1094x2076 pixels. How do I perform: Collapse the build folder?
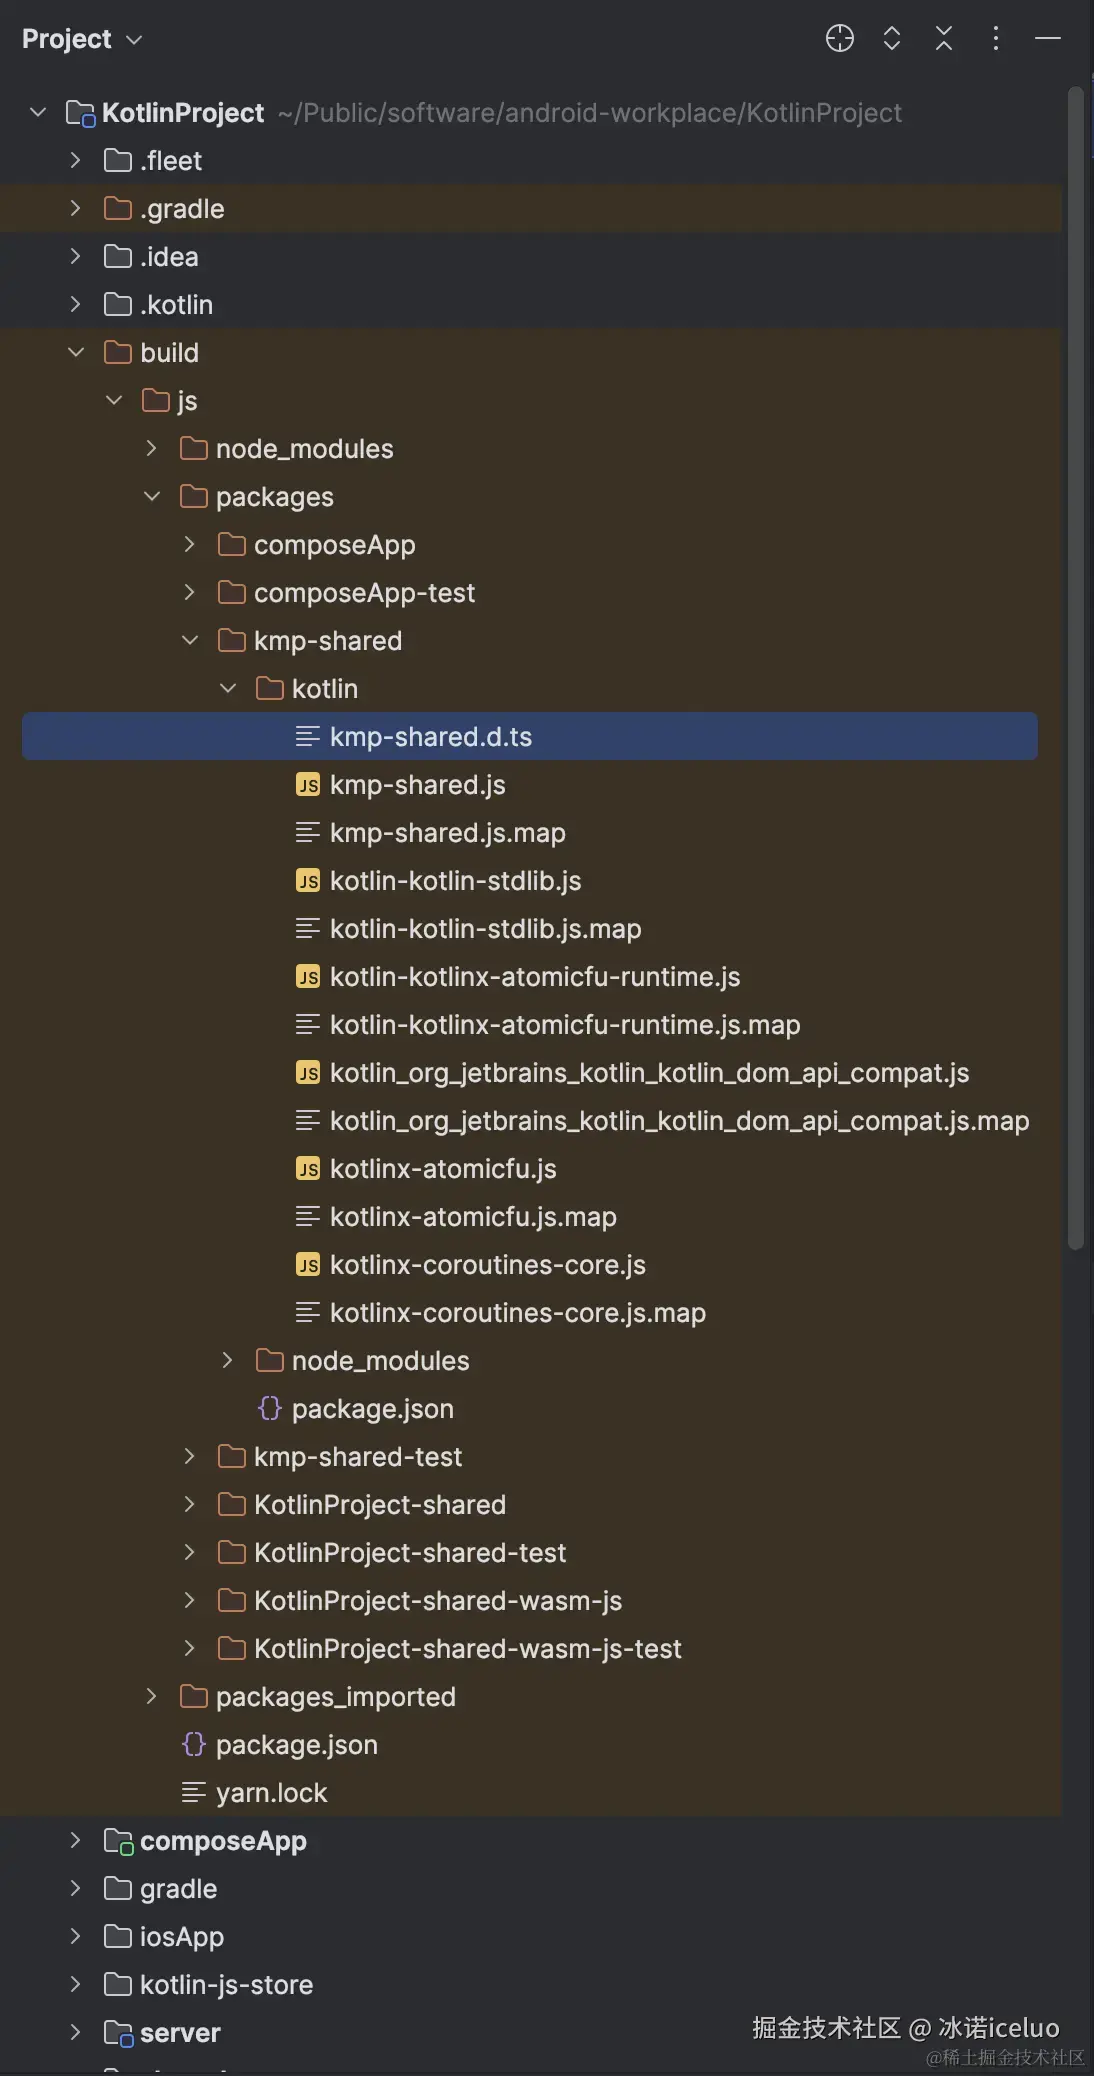(x=76, y=353)
